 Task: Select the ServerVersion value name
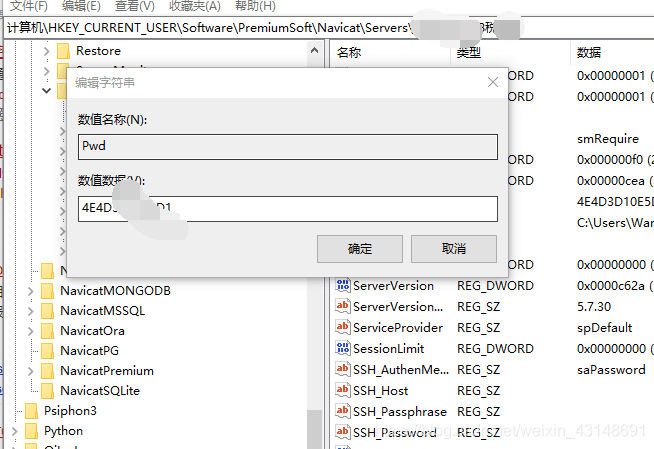(x=393, y=286)
